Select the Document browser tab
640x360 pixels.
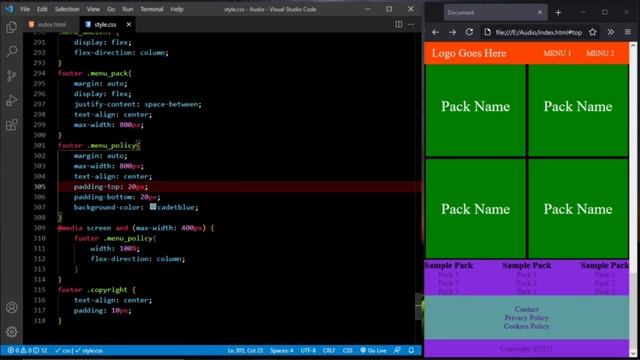click(495, 13)
